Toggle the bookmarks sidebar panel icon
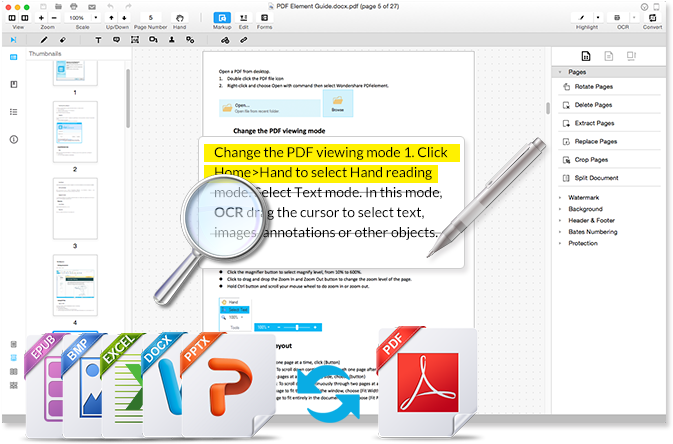The image size is (673, 444). (14, 84)
